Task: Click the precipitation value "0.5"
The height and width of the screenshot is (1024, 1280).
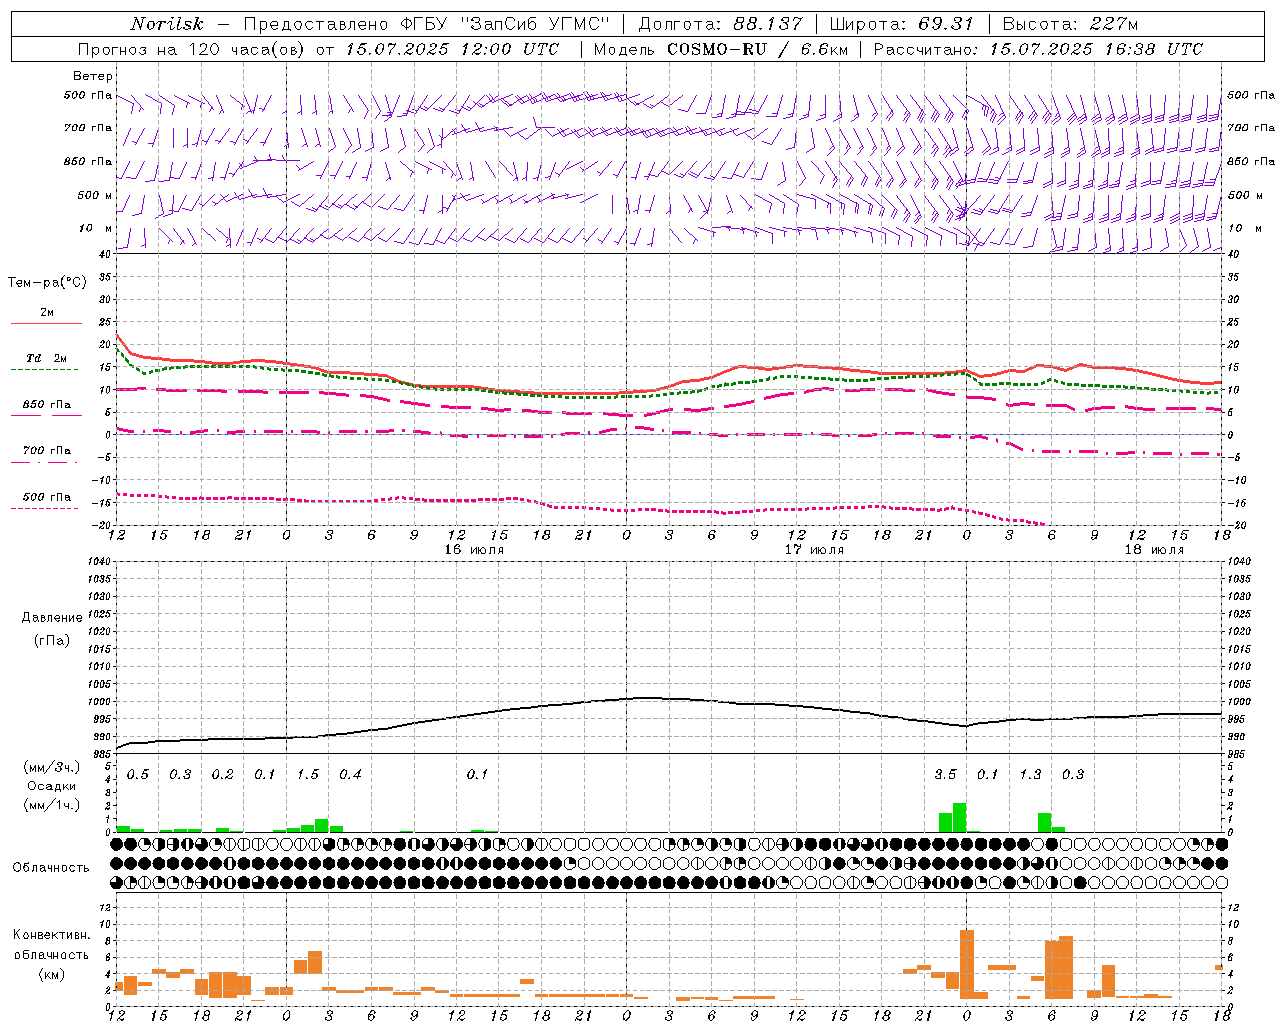Action: tap(138, 775)
